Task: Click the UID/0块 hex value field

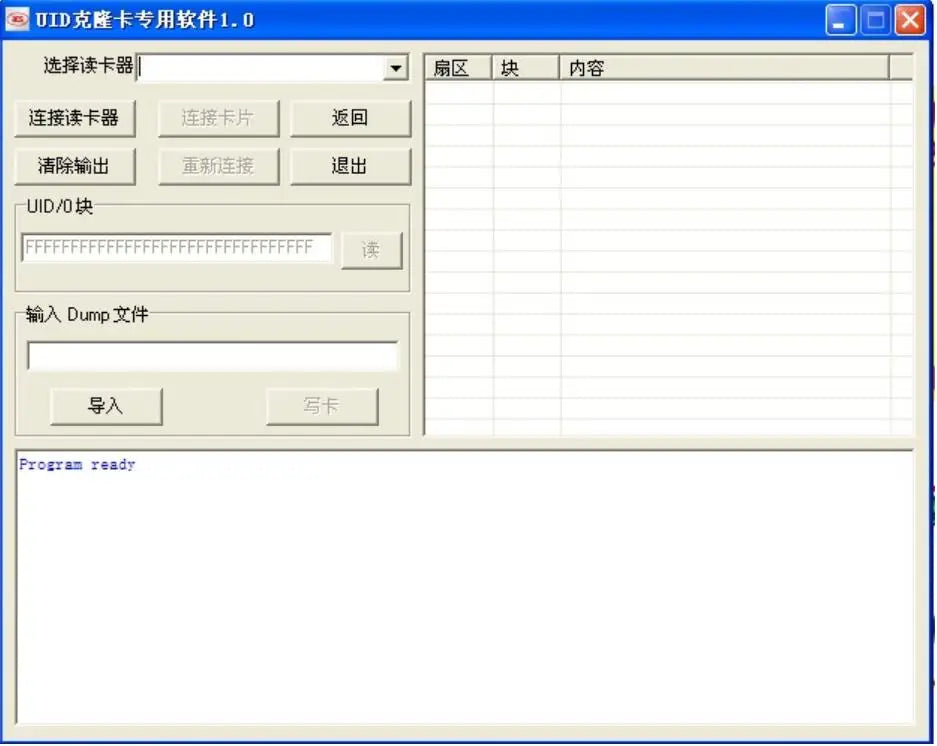Action: [x=177, y=247]
